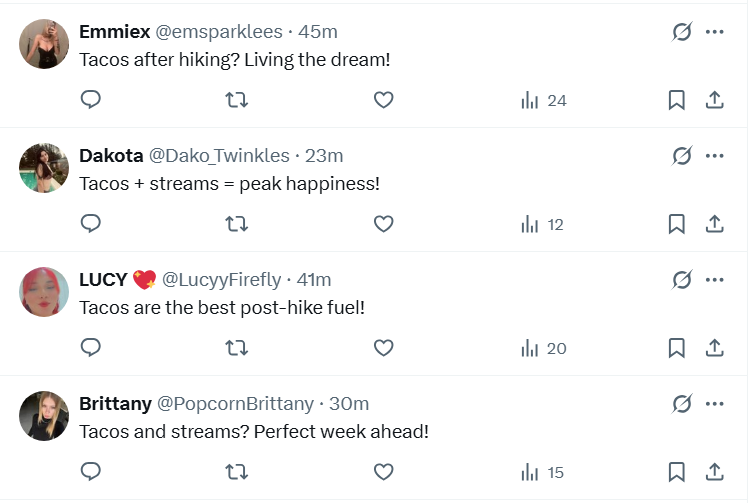Reply to Emmiex's tacos after hiking tweet

[91, 100]
